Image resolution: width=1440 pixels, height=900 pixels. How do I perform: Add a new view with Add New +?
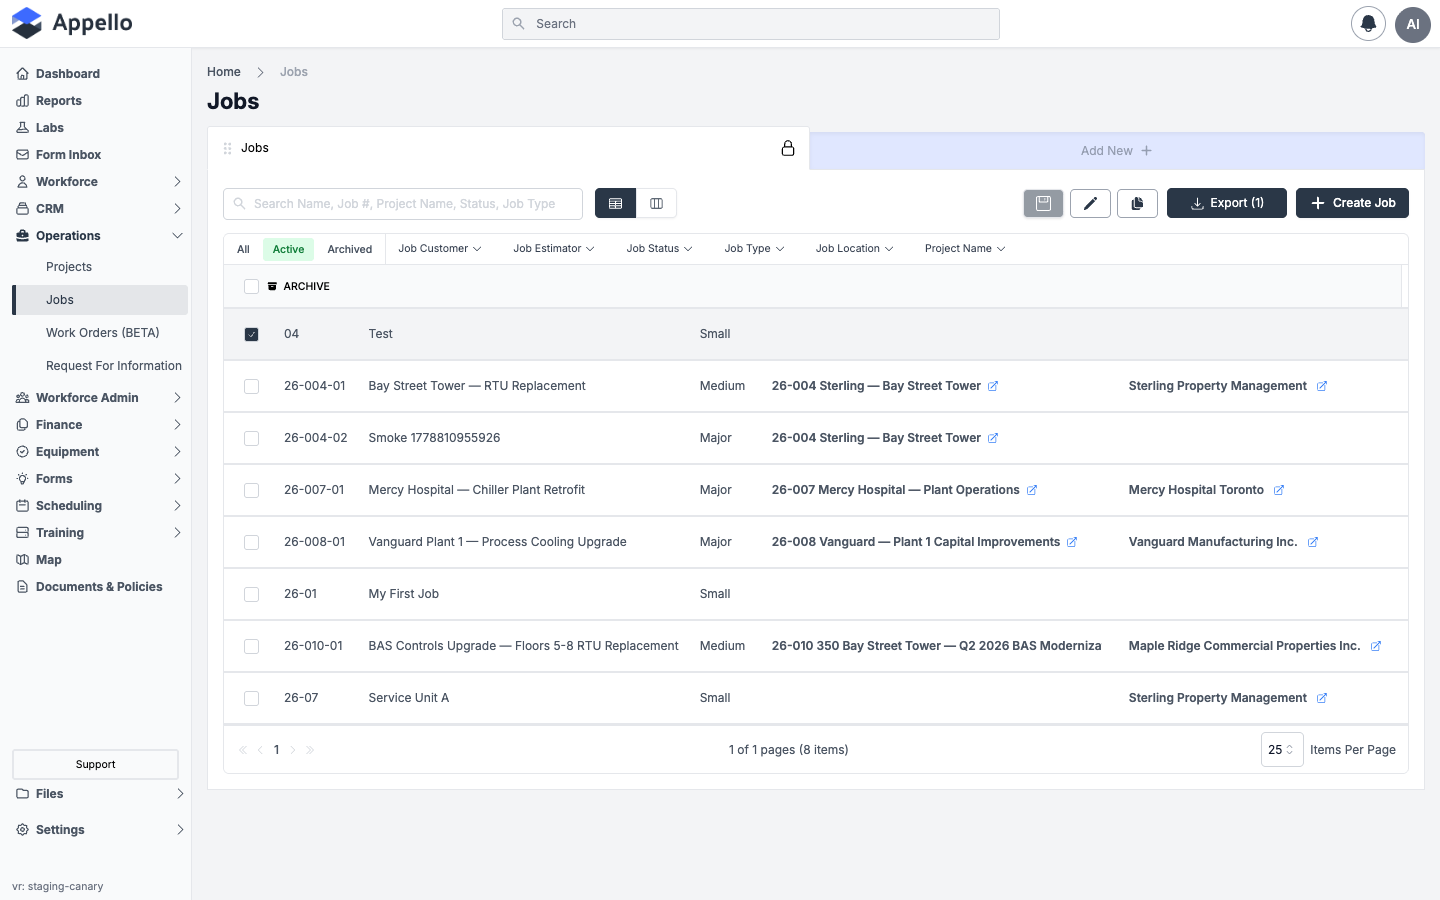1116,151
